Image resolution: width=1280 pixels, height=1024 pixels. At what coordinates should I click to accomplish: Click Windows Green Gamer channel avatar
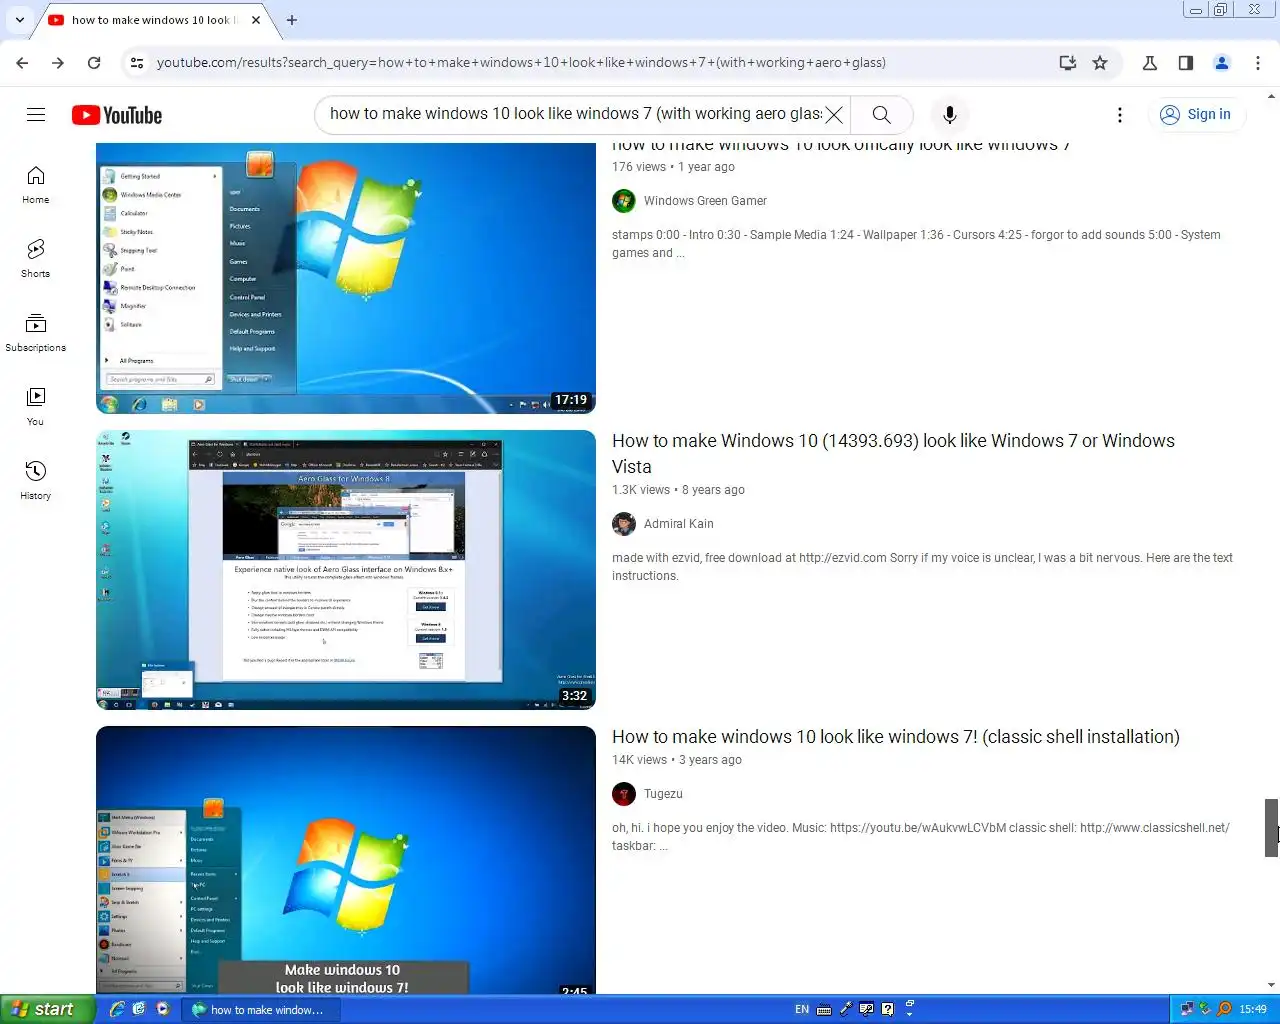click(624, 201)
